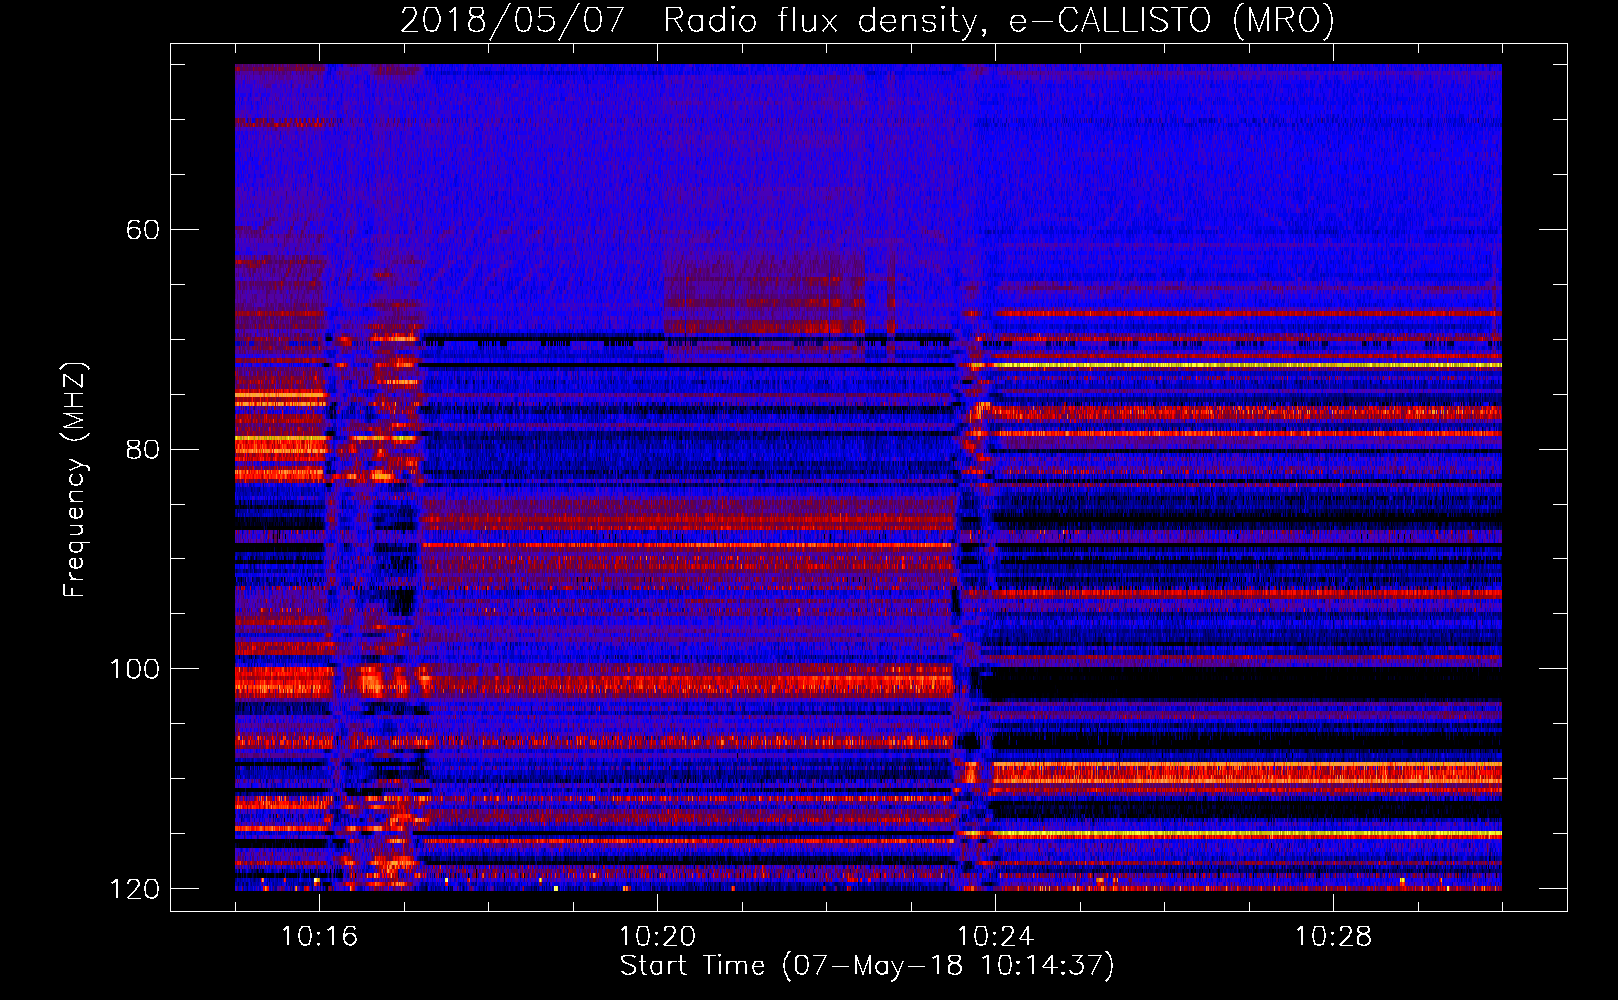Click the 10:16 time tick label
The image size is (1618, 1000).
point(319,937)
